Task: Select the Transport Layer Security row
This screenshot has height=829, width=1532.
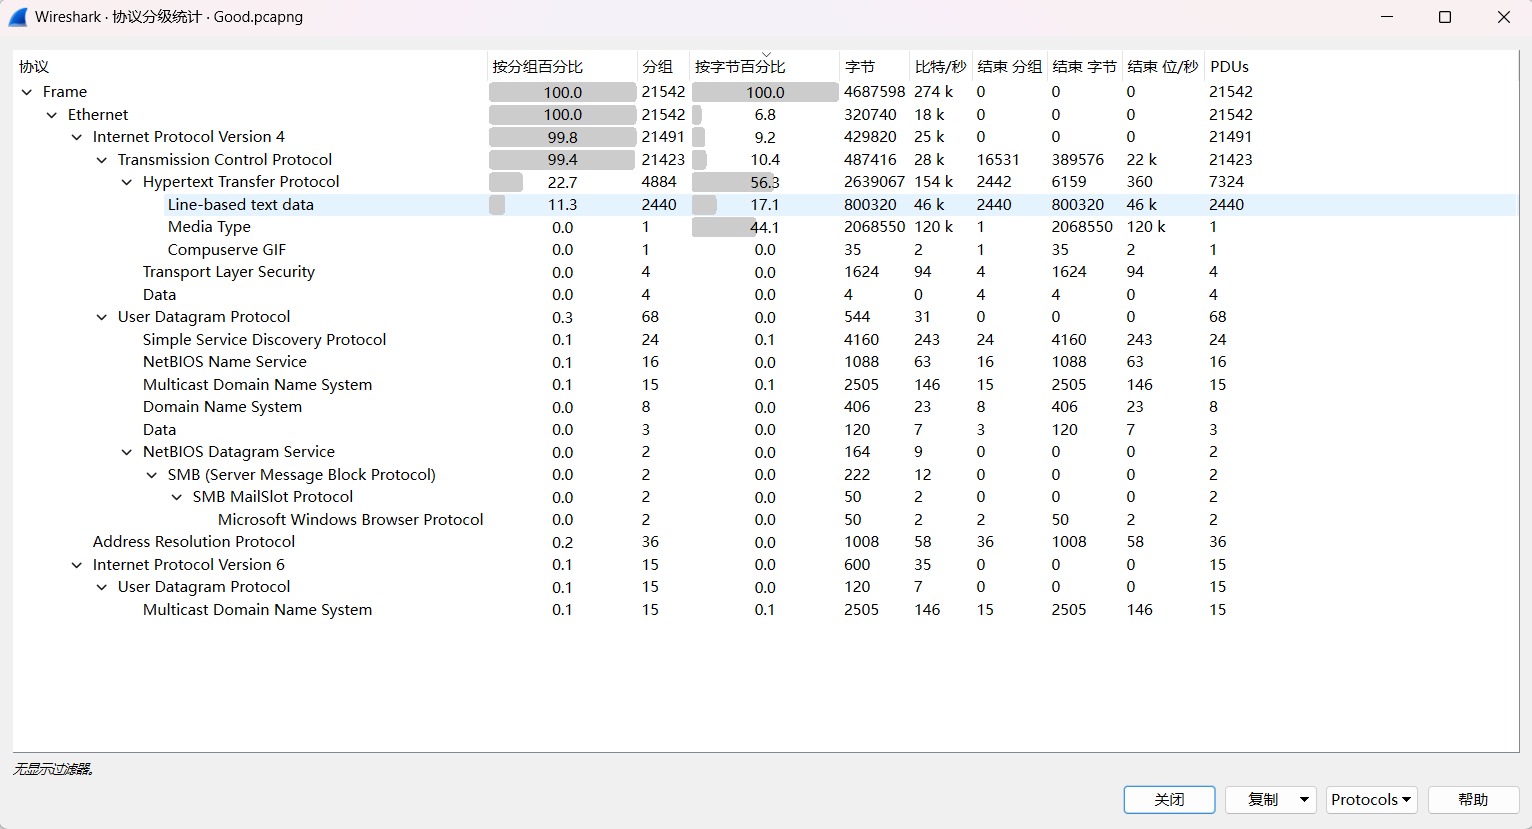Action: click(229, 272)
